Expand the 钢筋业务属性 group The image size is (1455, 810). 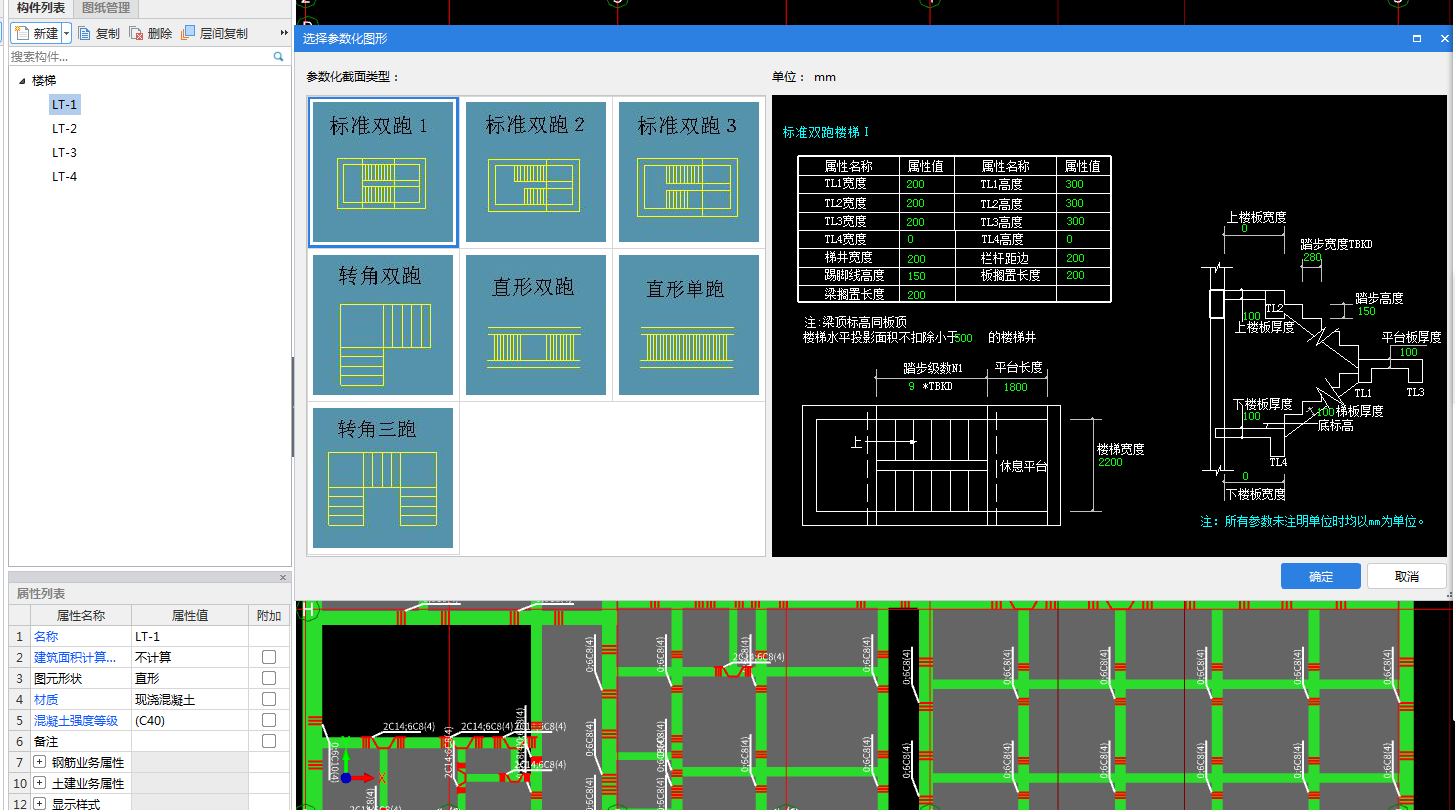click(40, 763)
